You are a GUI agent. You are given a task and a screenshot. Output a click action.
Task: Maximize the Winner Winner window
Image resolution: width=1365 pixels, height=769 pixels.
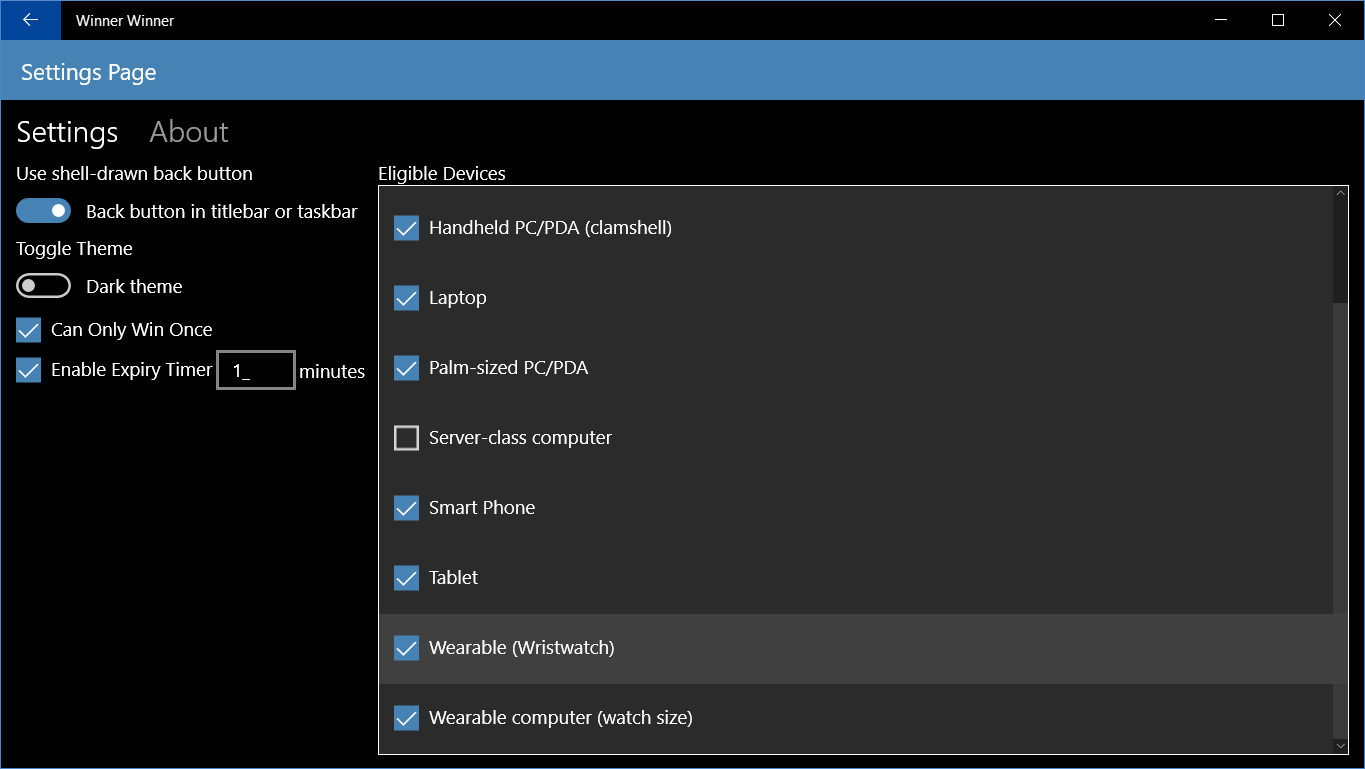click(x=1278, y=20)
